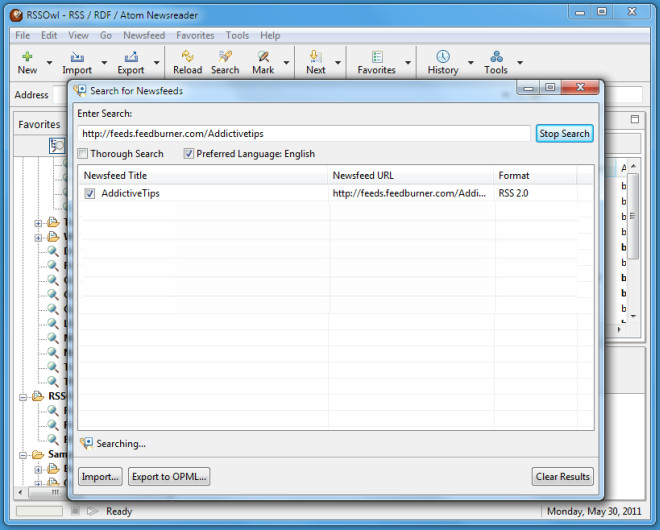The height and width of the screenshot is (530, 660).
Task: Open dropdown arrow next to Next
Action: [338, 63]
